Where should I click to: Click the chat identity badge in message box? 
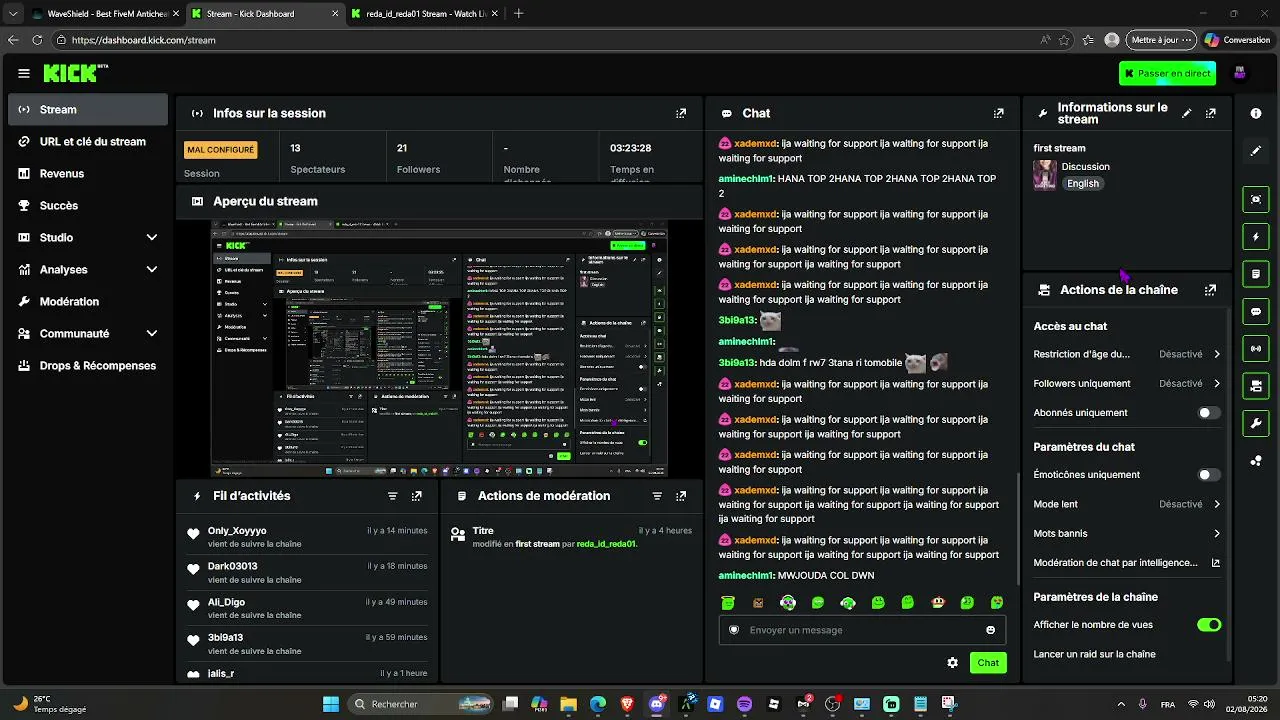click(734, 630)
